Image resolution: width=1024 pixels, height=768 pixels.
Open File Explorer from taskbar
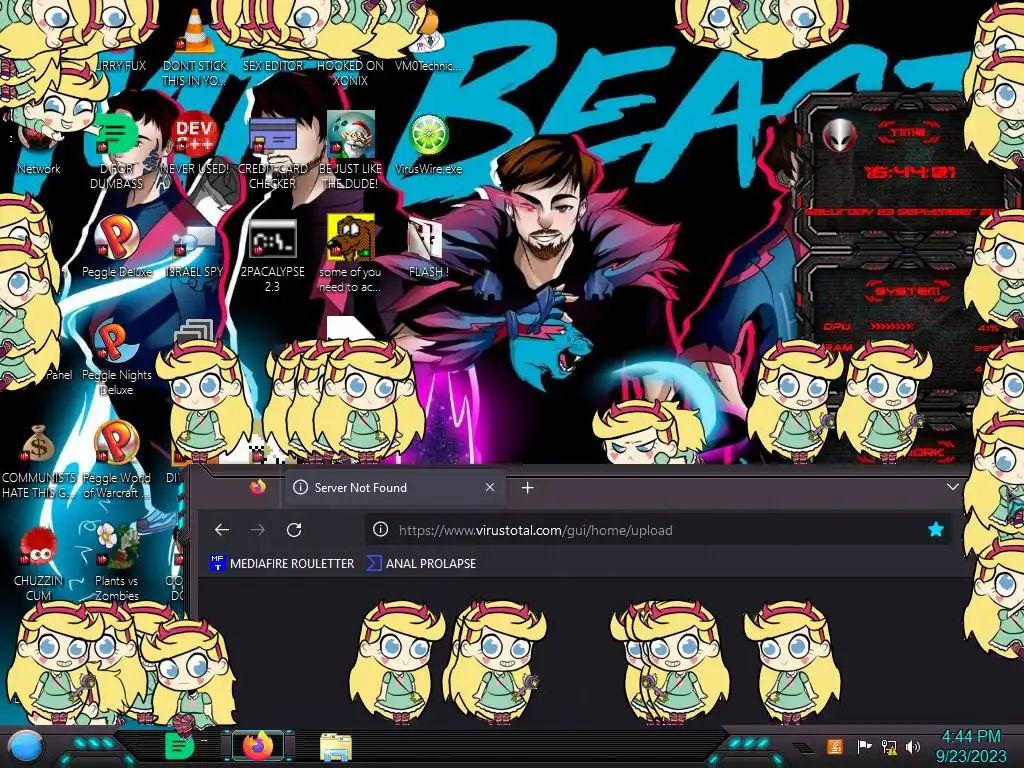(336, 747)
